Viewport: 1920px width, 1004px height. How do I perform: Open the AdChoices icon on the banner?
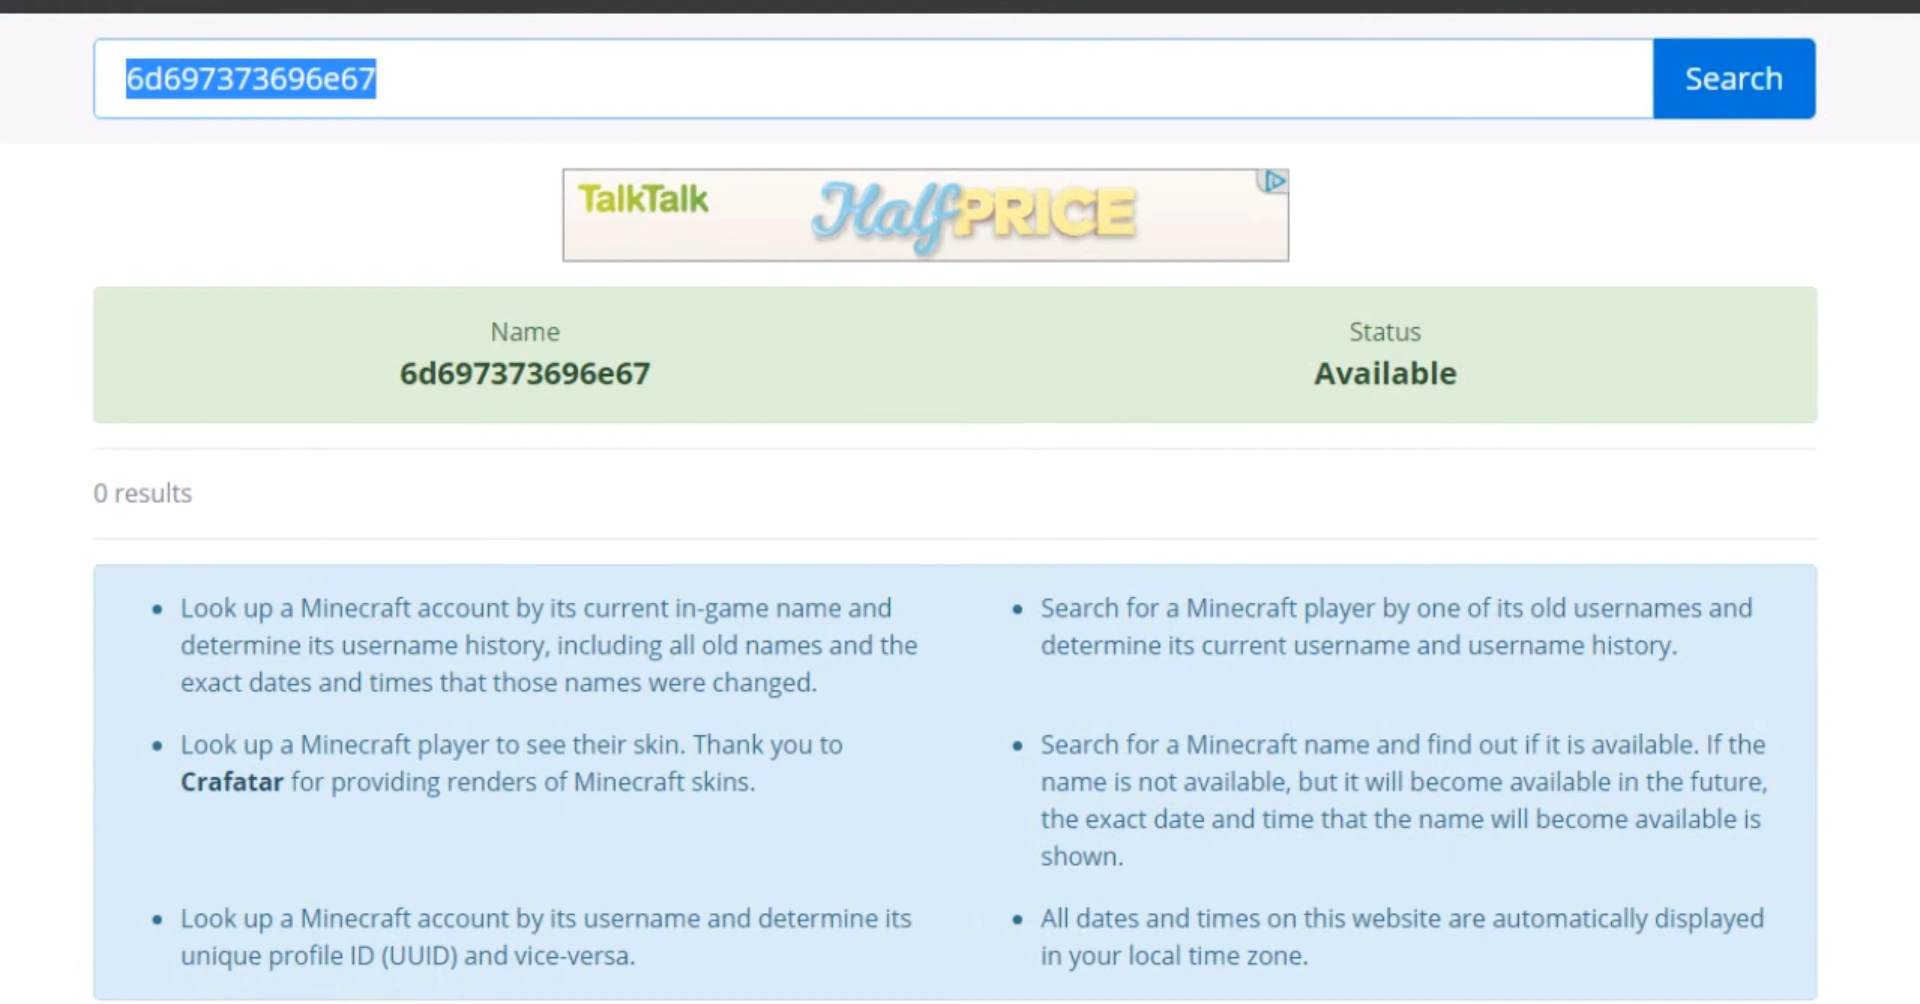point(1273,181)
